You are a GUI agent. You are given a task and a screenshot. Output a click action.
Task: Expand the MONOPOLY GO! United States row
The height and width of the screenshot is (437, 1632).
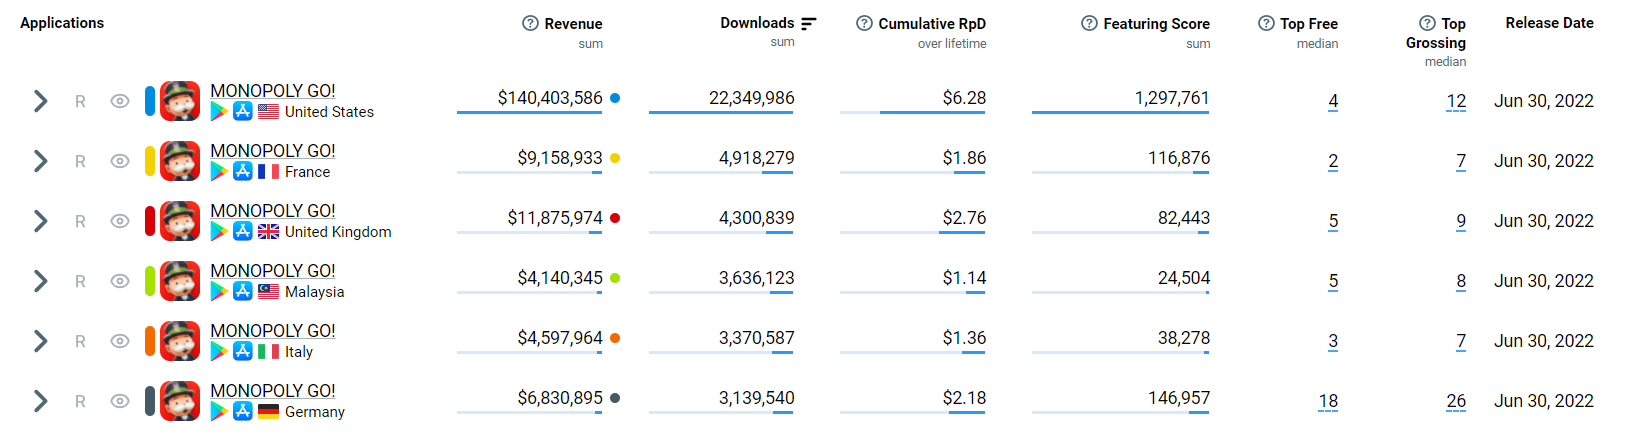click(x=40, y=101)
